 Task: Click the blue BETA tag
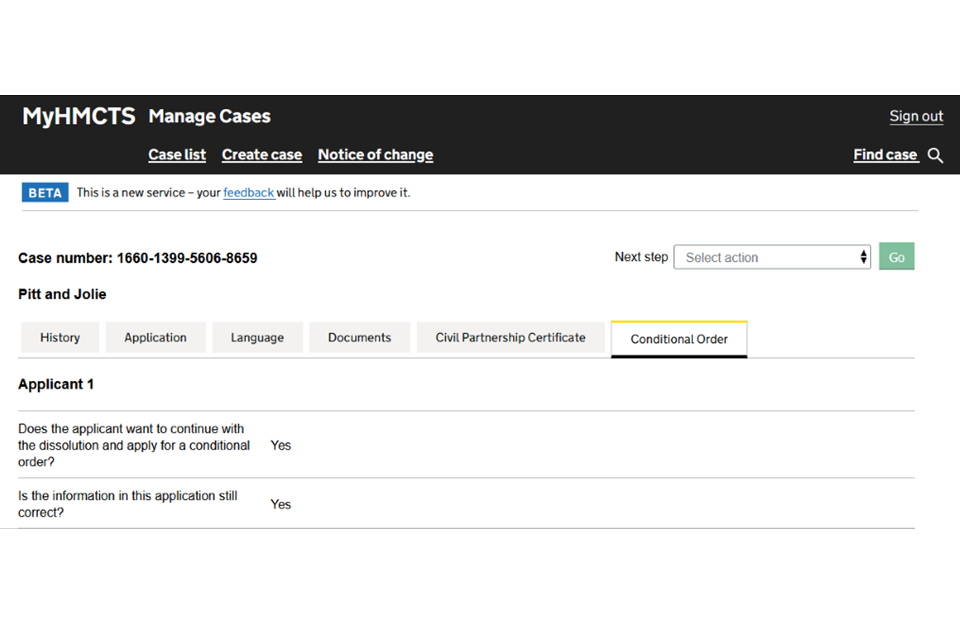45,193
